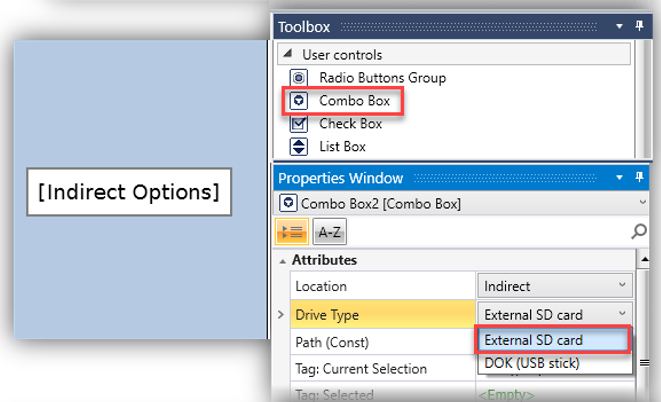This screenshot has width=661, height=402.
Task: Collapse the User controls group
Action: click(285, 55)
